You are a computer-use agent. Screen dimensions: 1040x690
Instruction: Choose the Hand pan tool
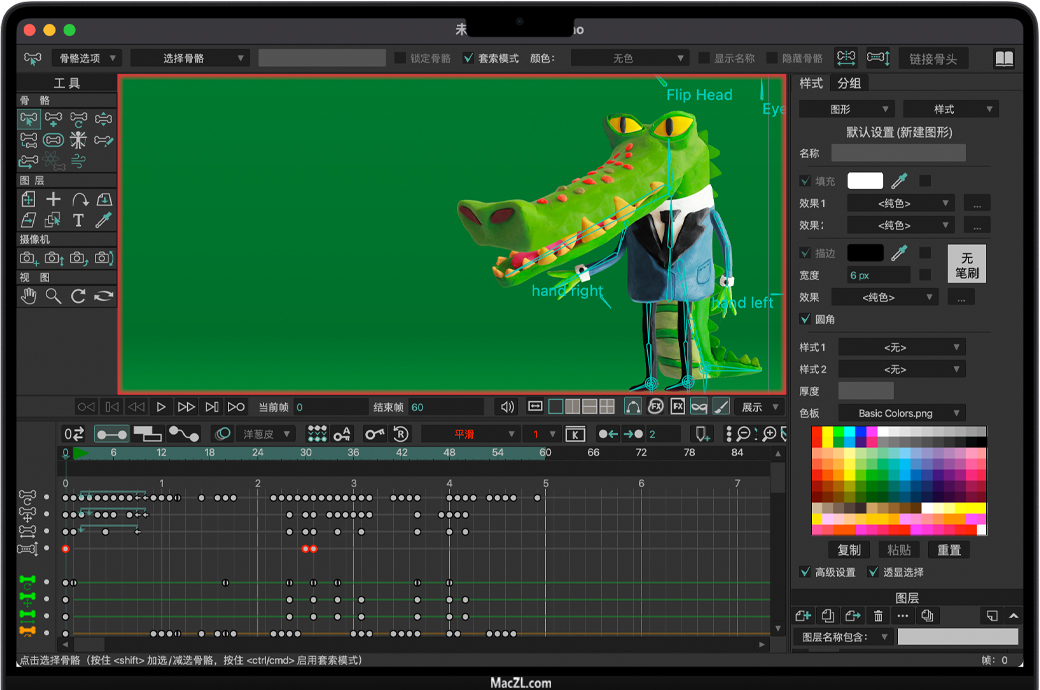pyautogui.click(x=29, y=295)
